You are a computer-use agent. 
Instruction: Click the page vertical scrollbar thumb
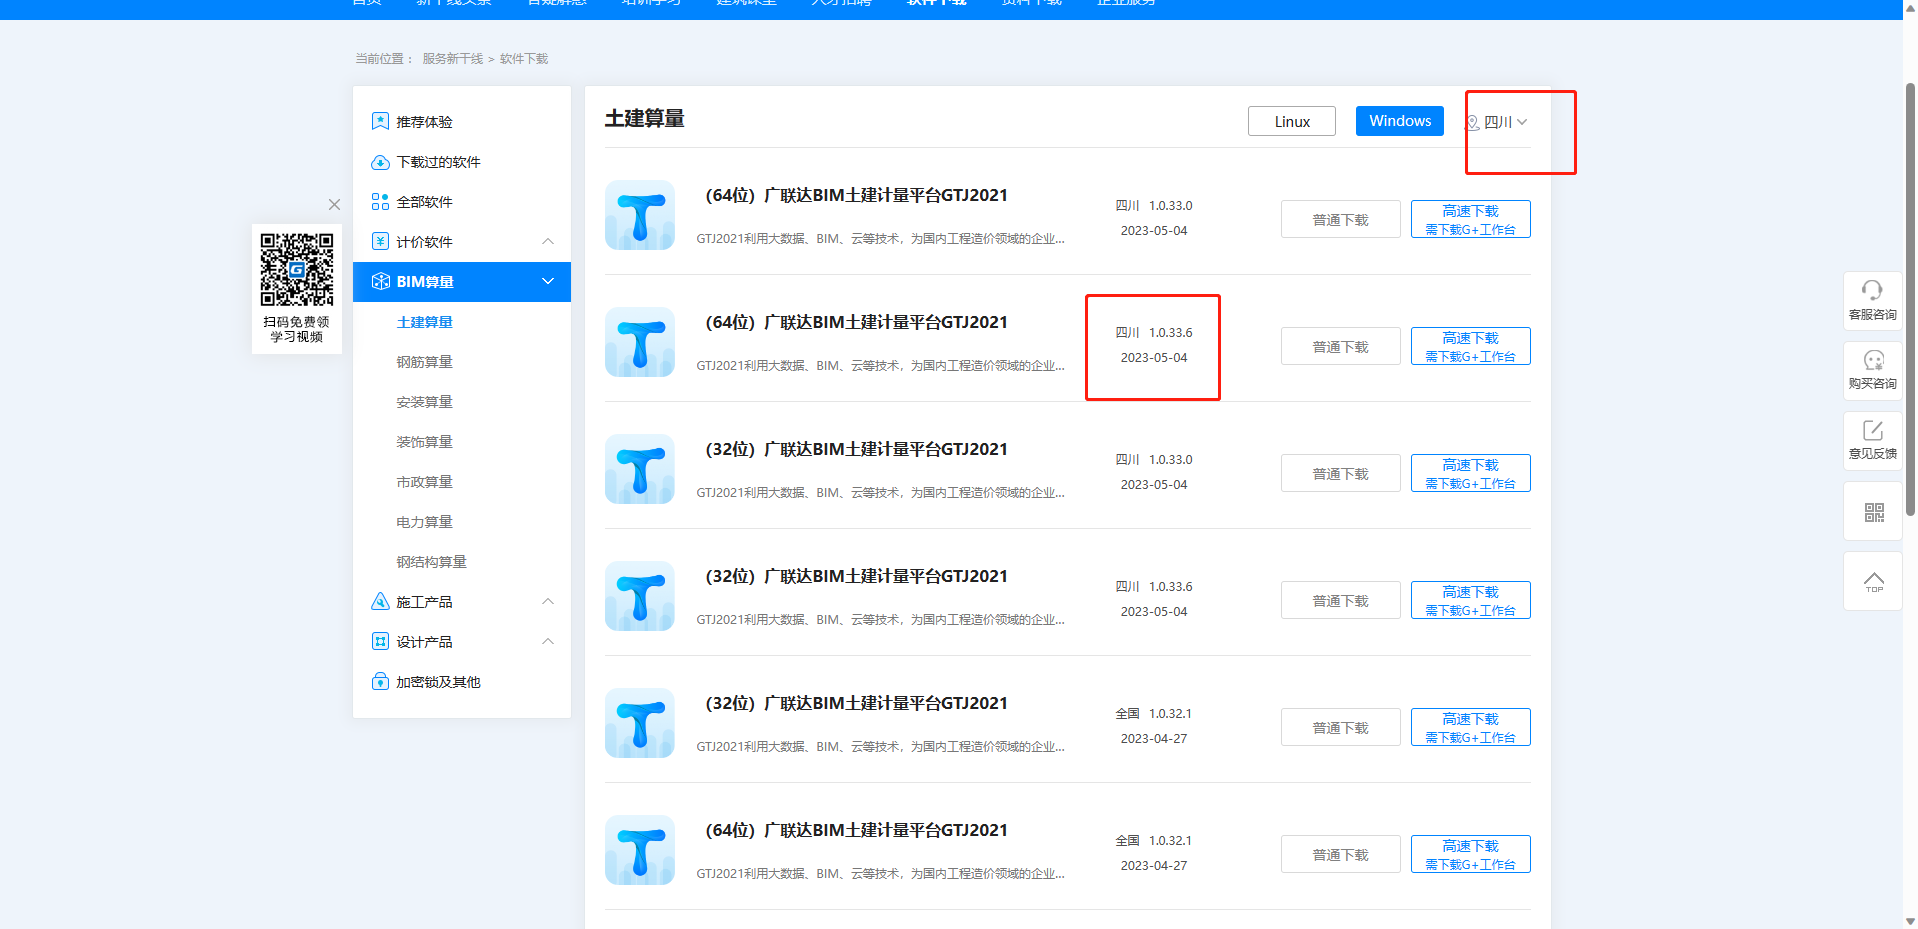[1909, 300]
